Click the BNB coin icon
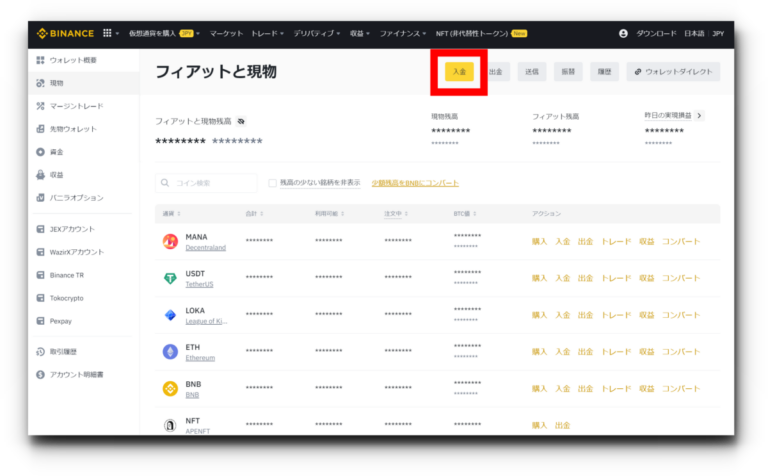Viewport: 768px width, 476px height. point(170,389)
